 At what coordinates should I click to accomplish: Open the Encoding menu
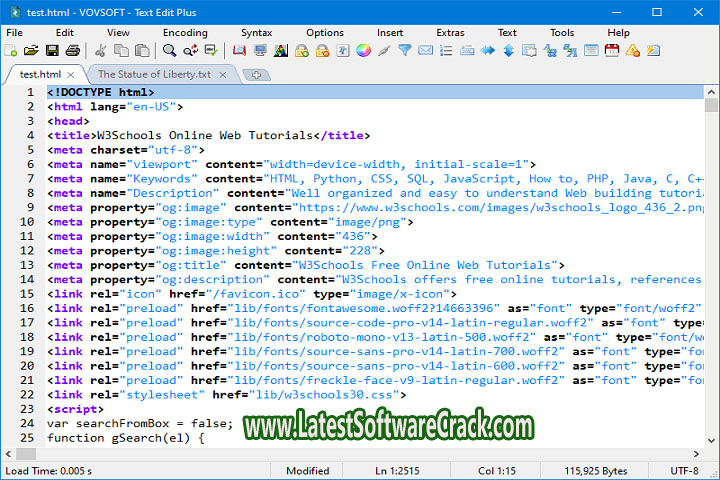[x=185, y=32]
